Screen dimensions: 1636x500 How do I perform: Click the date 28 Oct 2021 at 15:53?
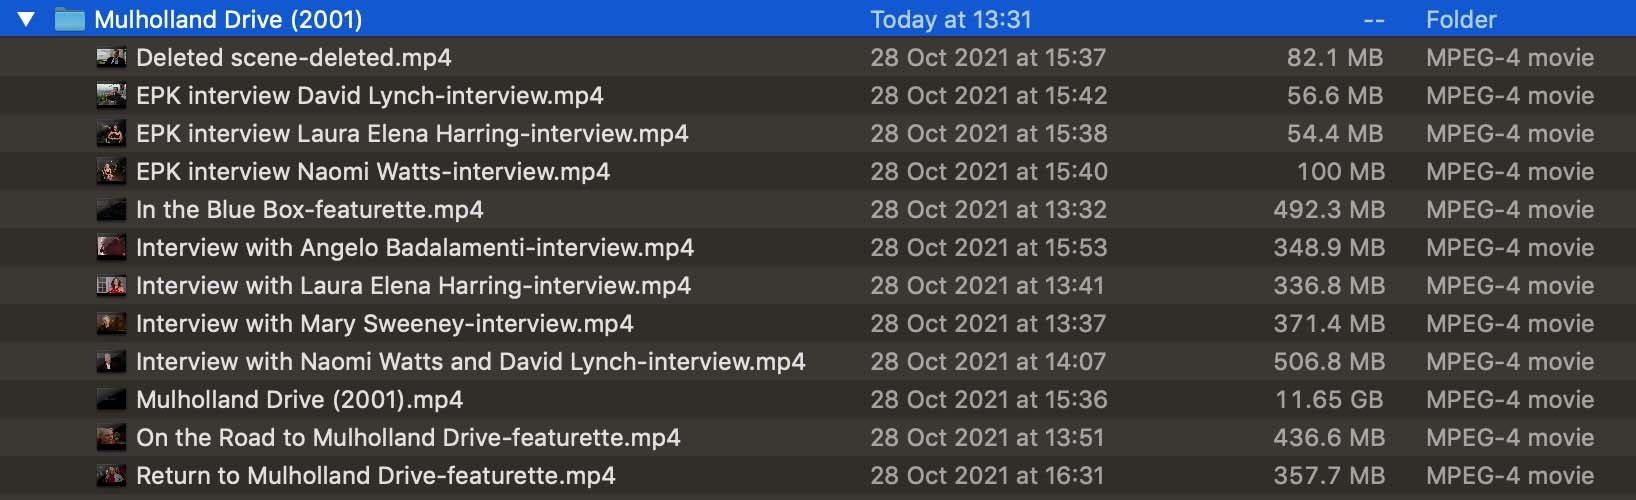coord(988,247)
